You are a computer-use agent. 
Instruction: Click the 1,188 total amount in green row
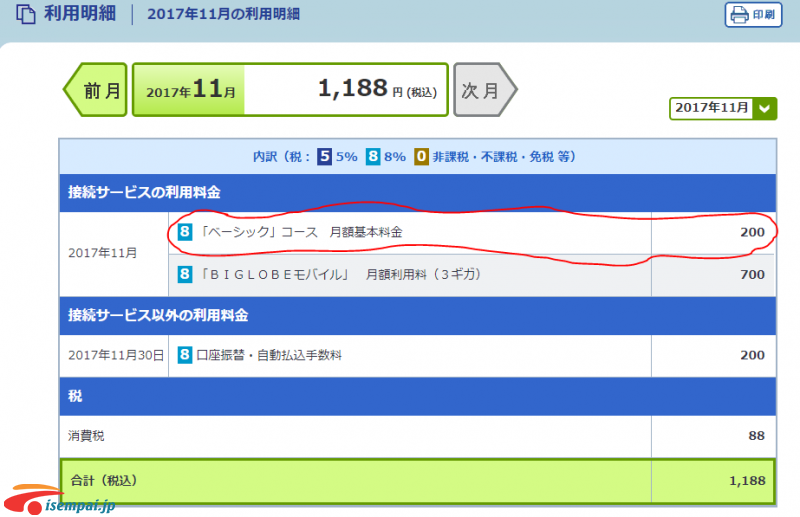(x=747, y=481)
